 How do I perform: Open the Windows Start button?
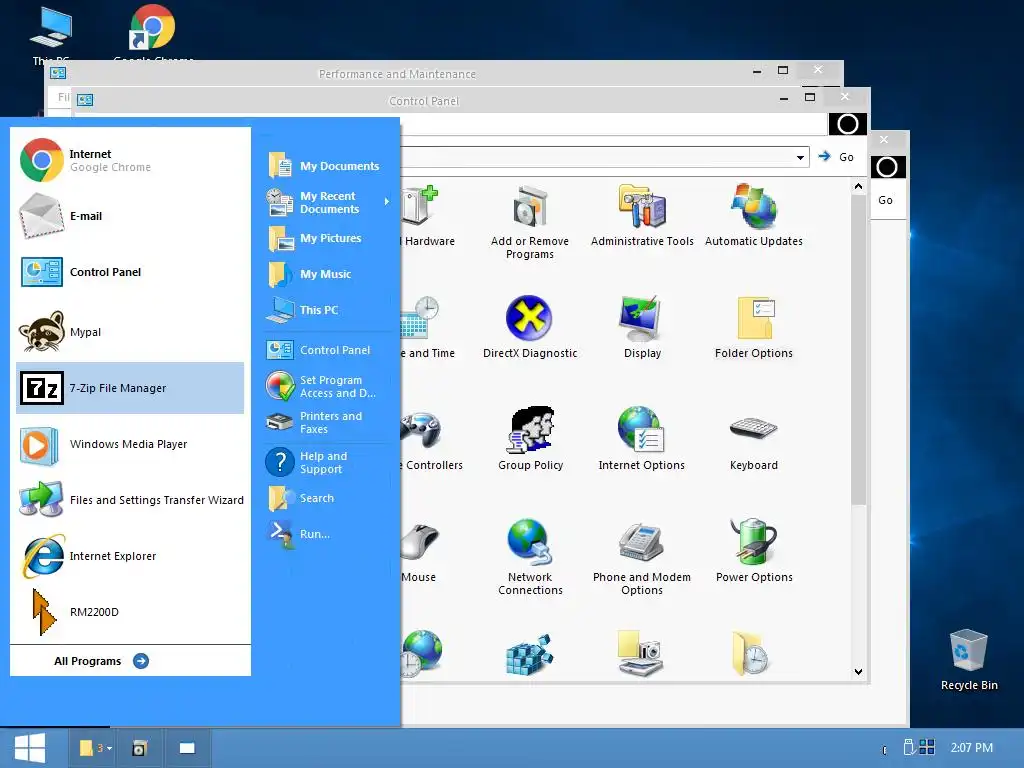29,748
